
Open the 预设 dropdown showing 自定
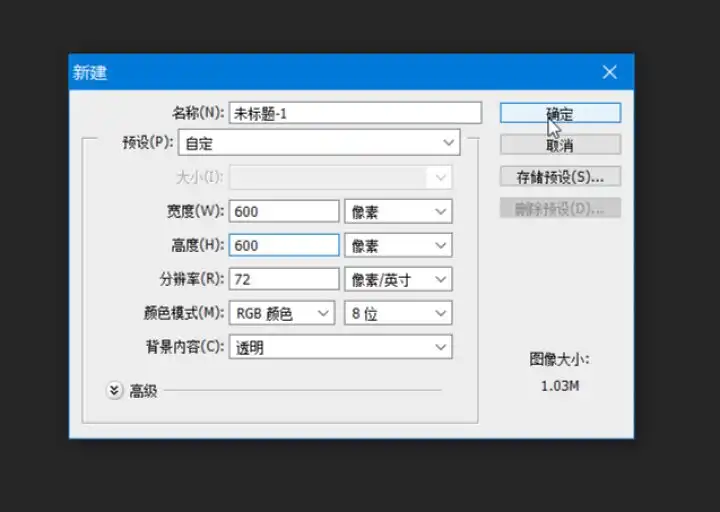319,143
